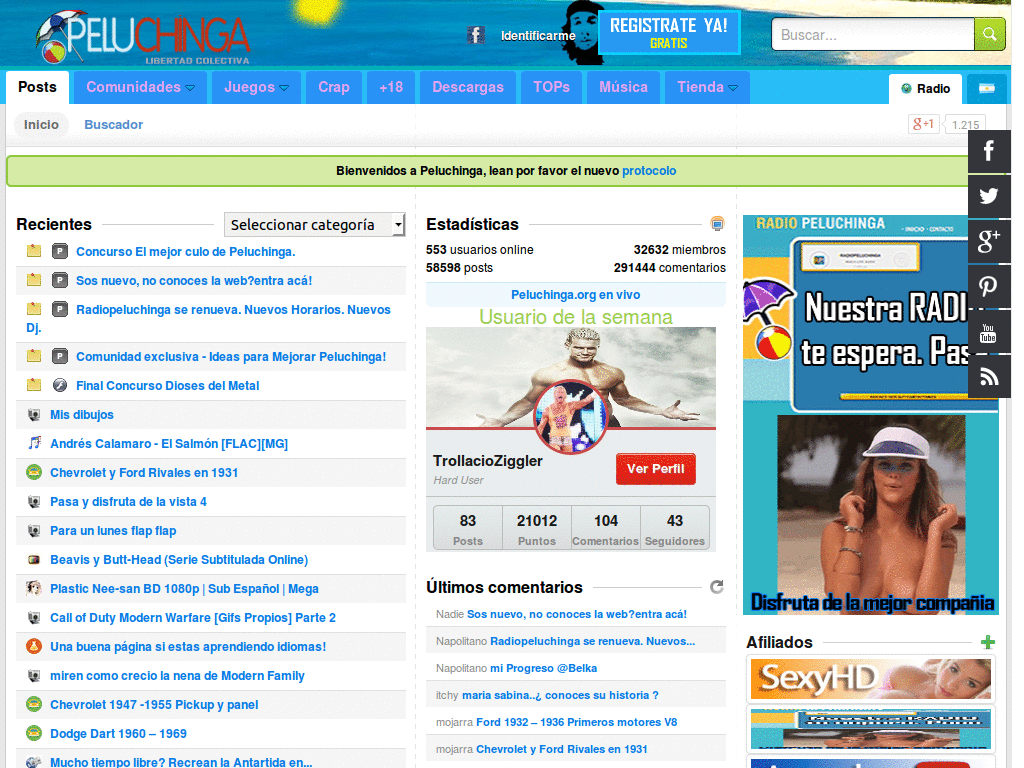
Task: Click the REGISTRATE YA! GRATIS button
Action: click(669, 33)
